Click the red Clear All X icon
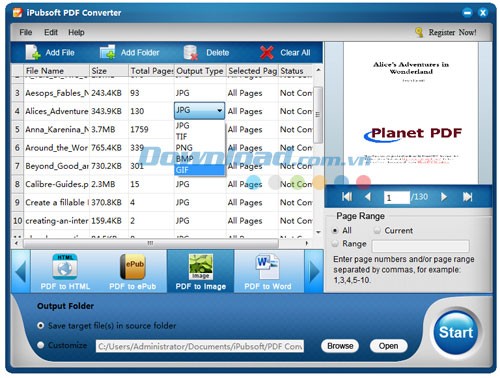 267,53
